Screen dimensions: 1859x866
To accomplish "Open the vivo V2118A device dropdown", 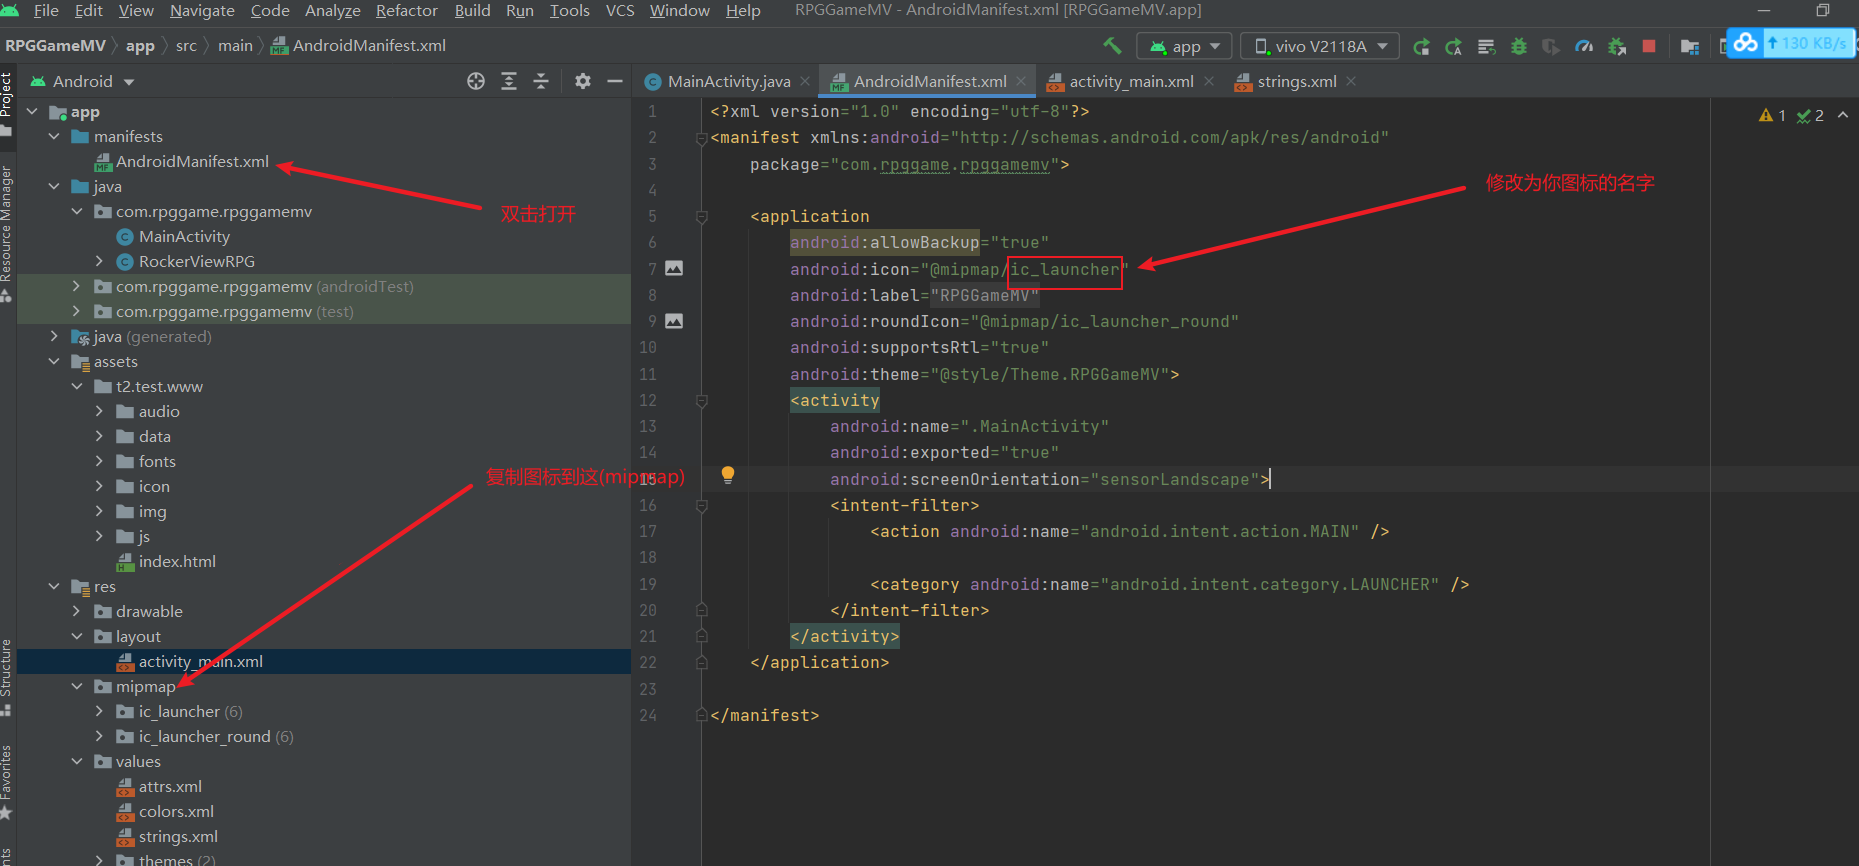I will pyautogui.click(x=1320, y=46).
